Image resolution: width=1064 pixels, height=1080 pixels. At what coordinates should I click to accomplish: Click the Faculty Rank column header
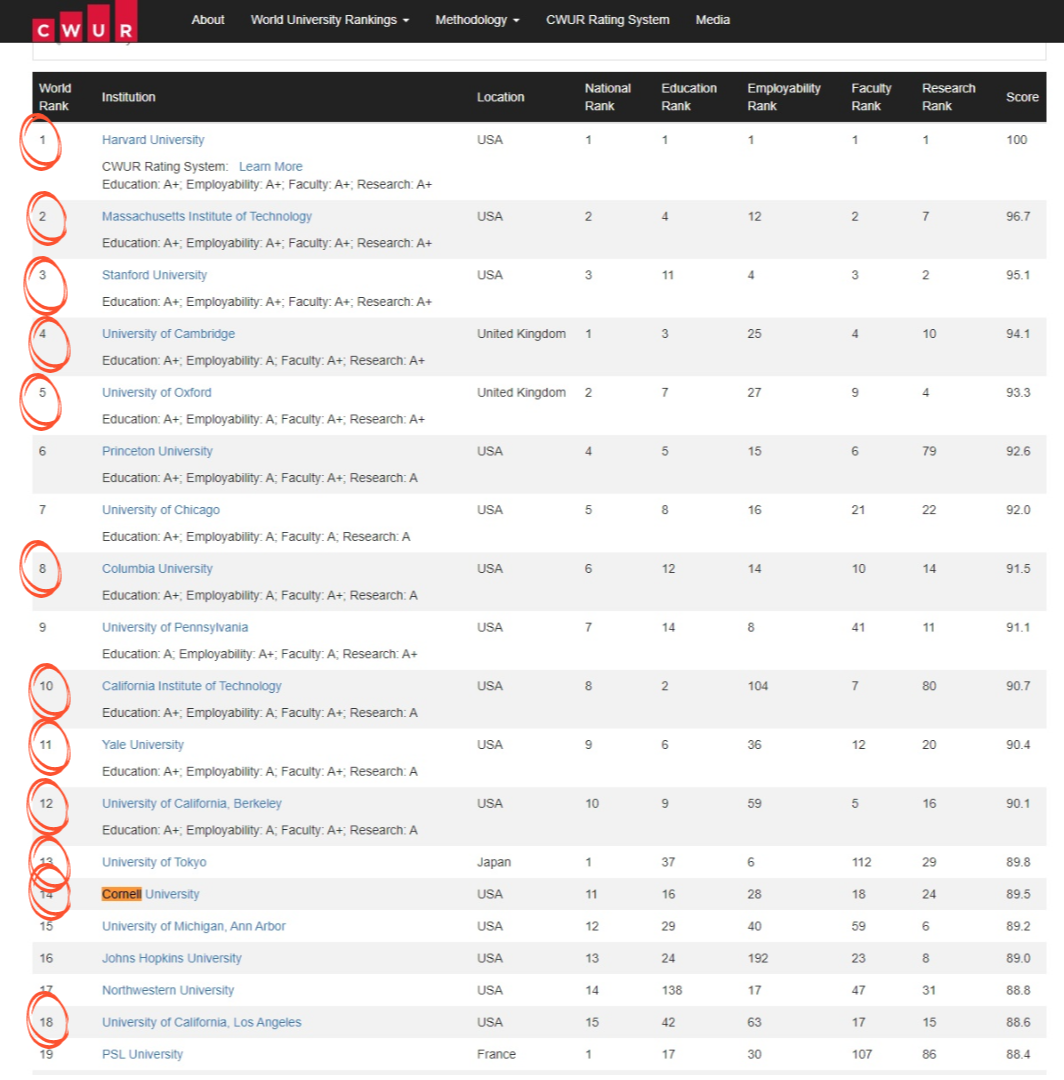click(x=871, y=97)
